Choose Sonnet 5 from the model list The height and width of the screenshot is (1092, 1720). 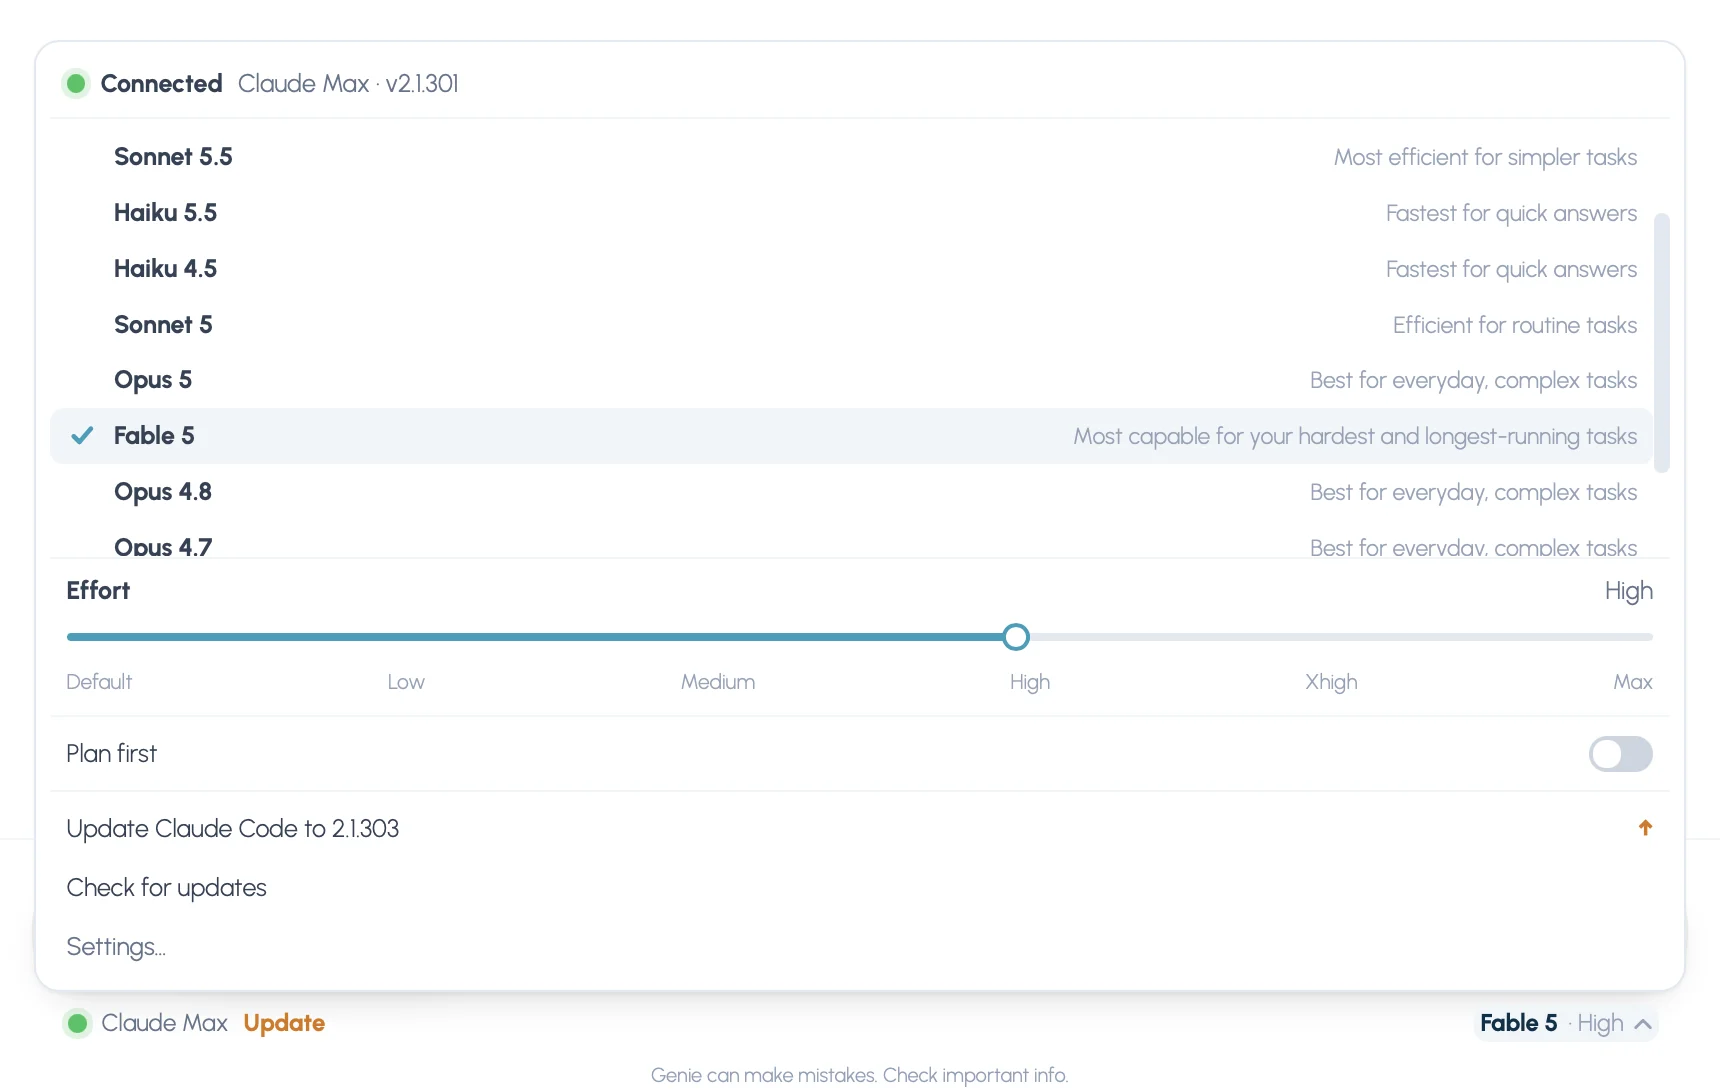(x=850, y=325)
